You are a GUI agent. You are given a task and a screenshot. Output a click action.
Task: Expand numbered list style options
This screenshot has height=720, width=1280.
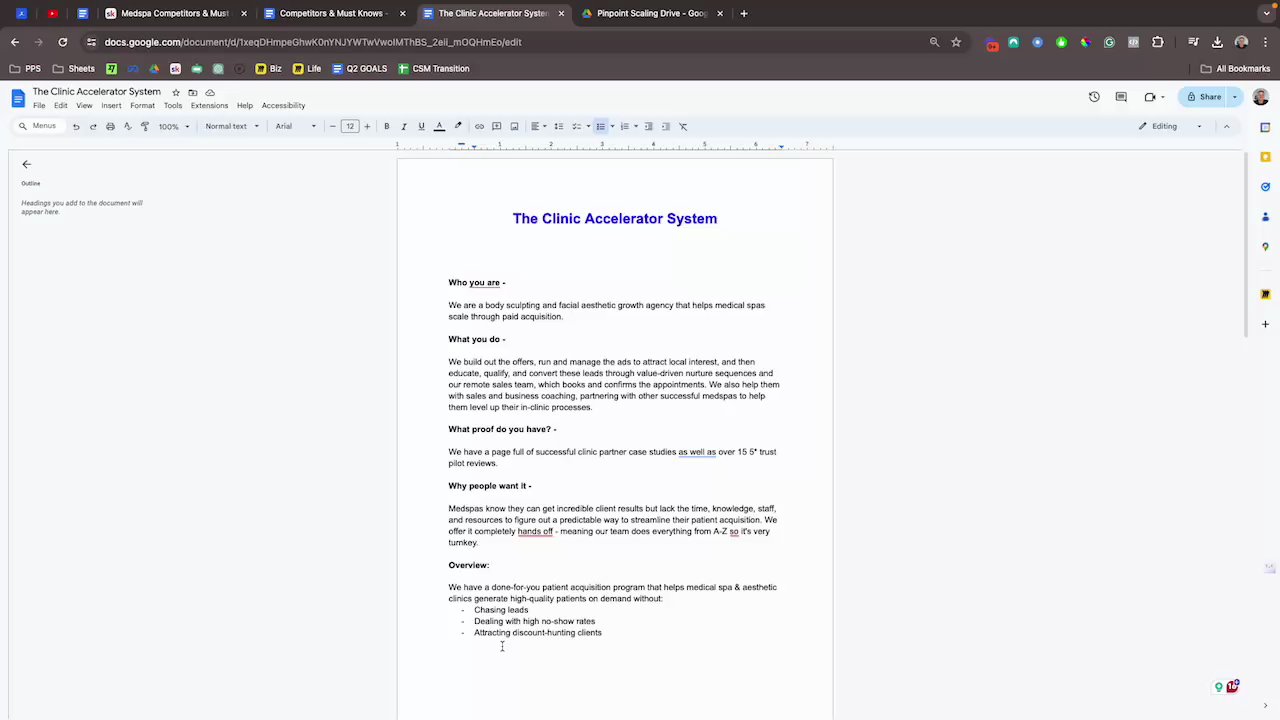coord(636,126)
